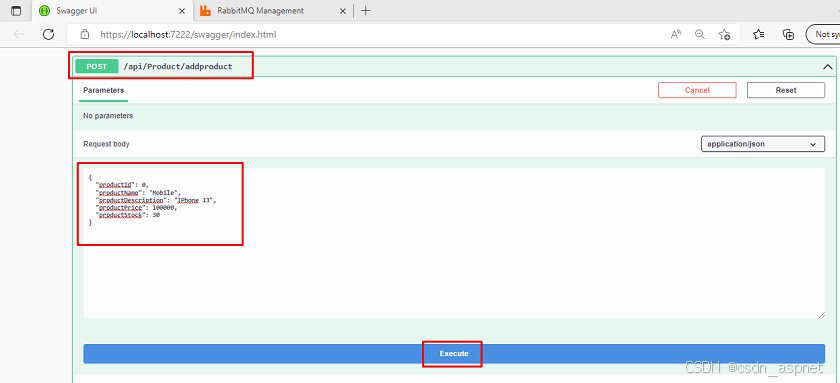This screenshot has height=383, width=840.
Task: Click the productId line in JSON
Action: [122, 185]
